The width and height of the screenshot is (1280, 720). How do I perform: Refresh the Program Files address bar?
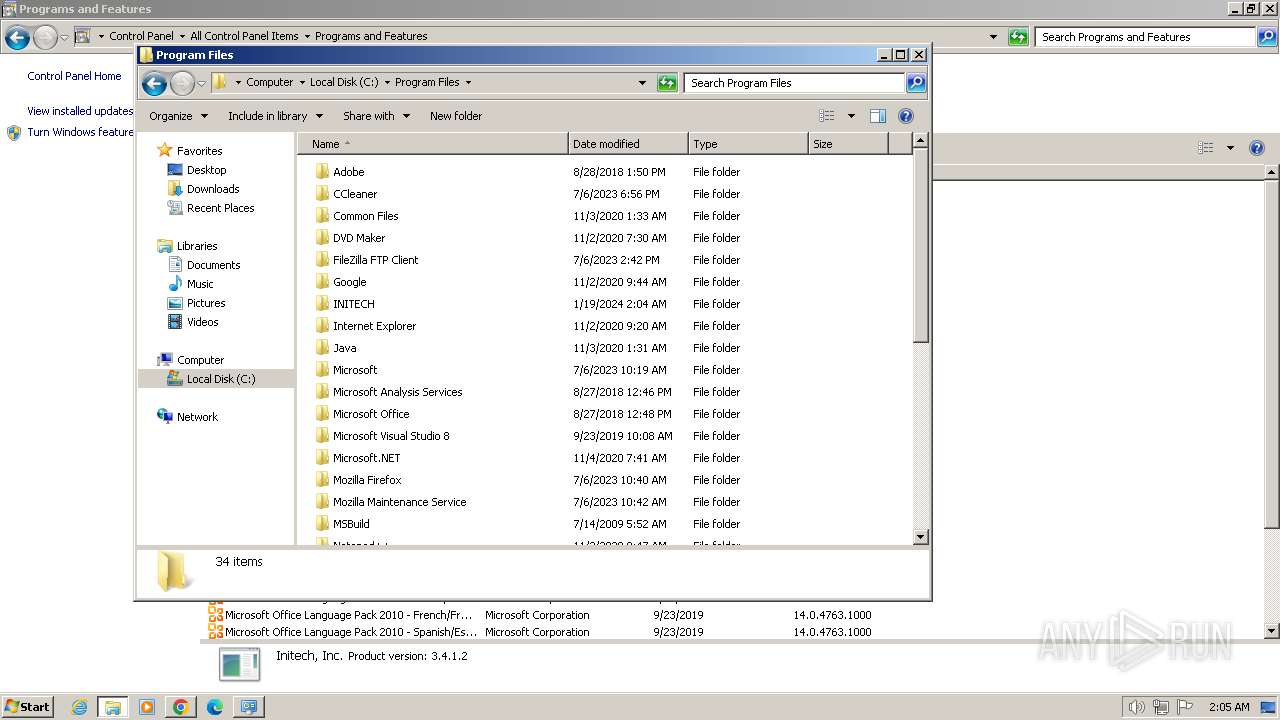pos(667,83)
